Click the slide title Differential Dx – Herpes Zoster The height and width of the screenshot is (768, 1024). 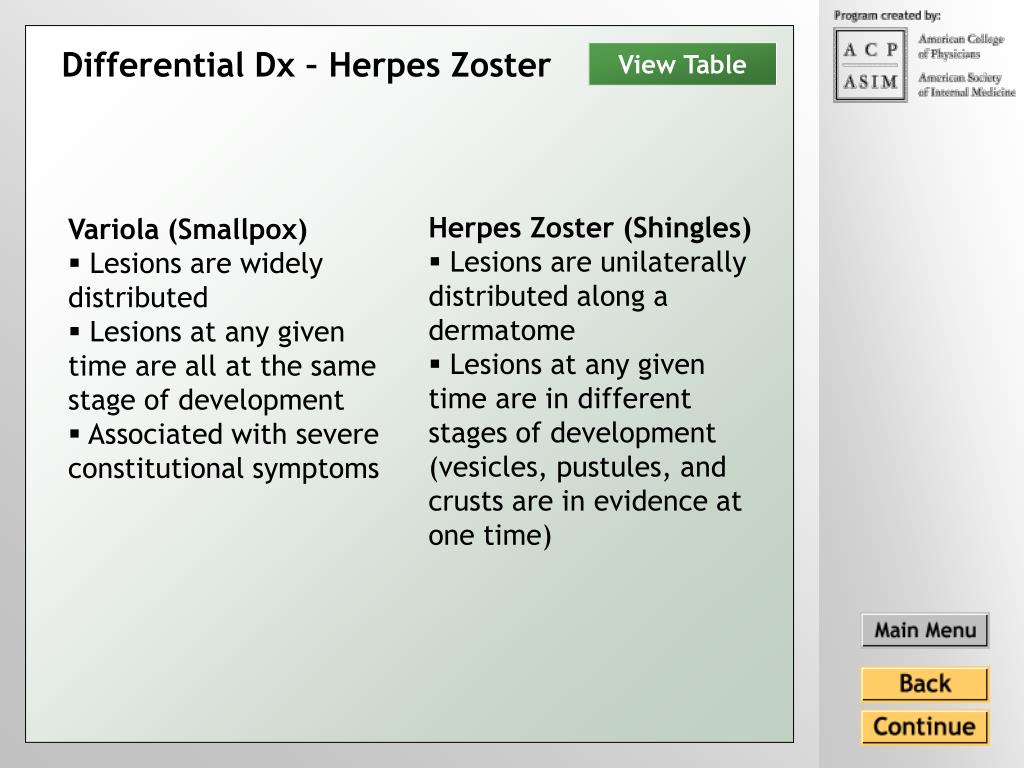(306, 65)
